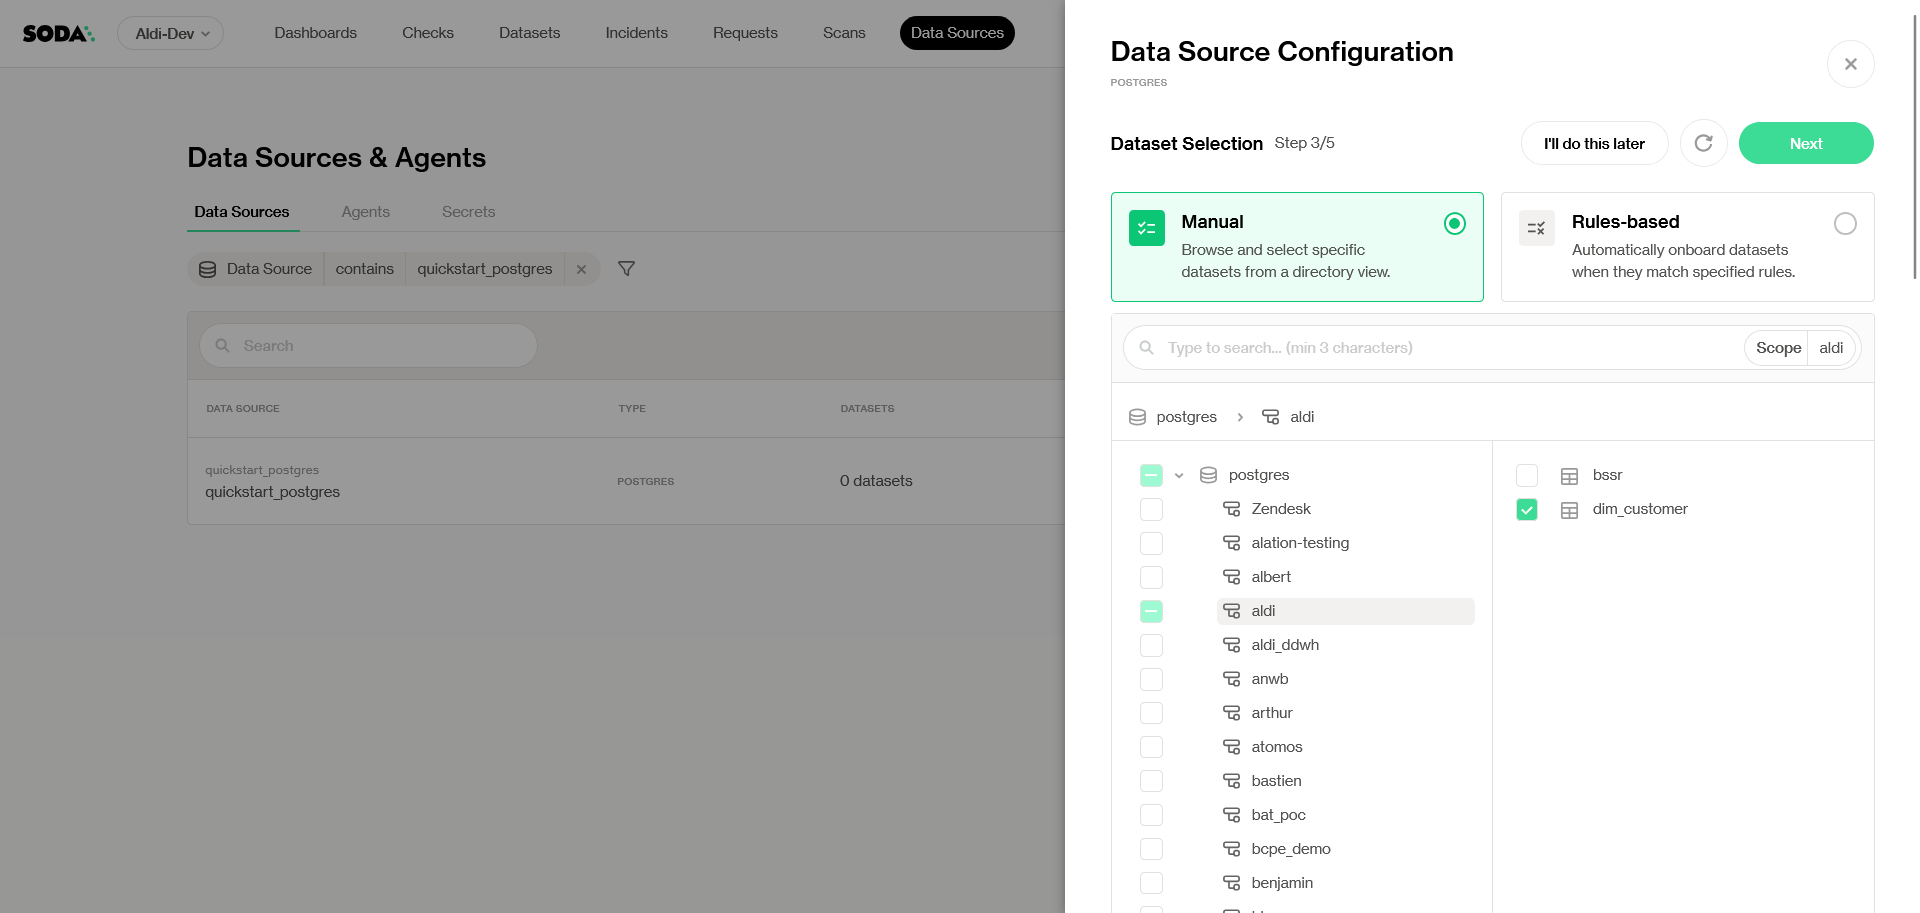
Task: Uncheck the dim_customer dataset checkbox
Action: tap(1526, 510)
